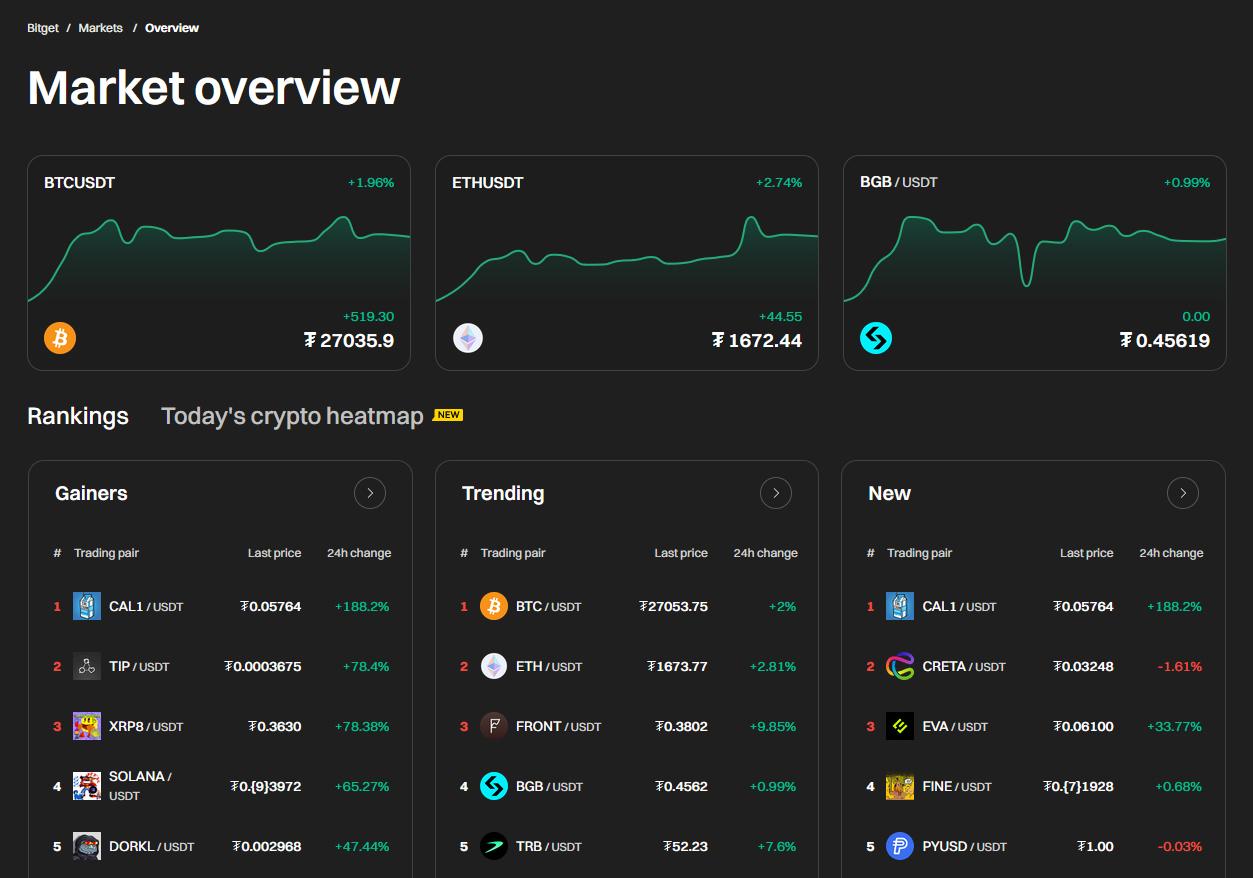Switch to the Rankings tab
The width and height of the screenshot is (1253, 878).
pyautogui.click(x=78, y=416)
